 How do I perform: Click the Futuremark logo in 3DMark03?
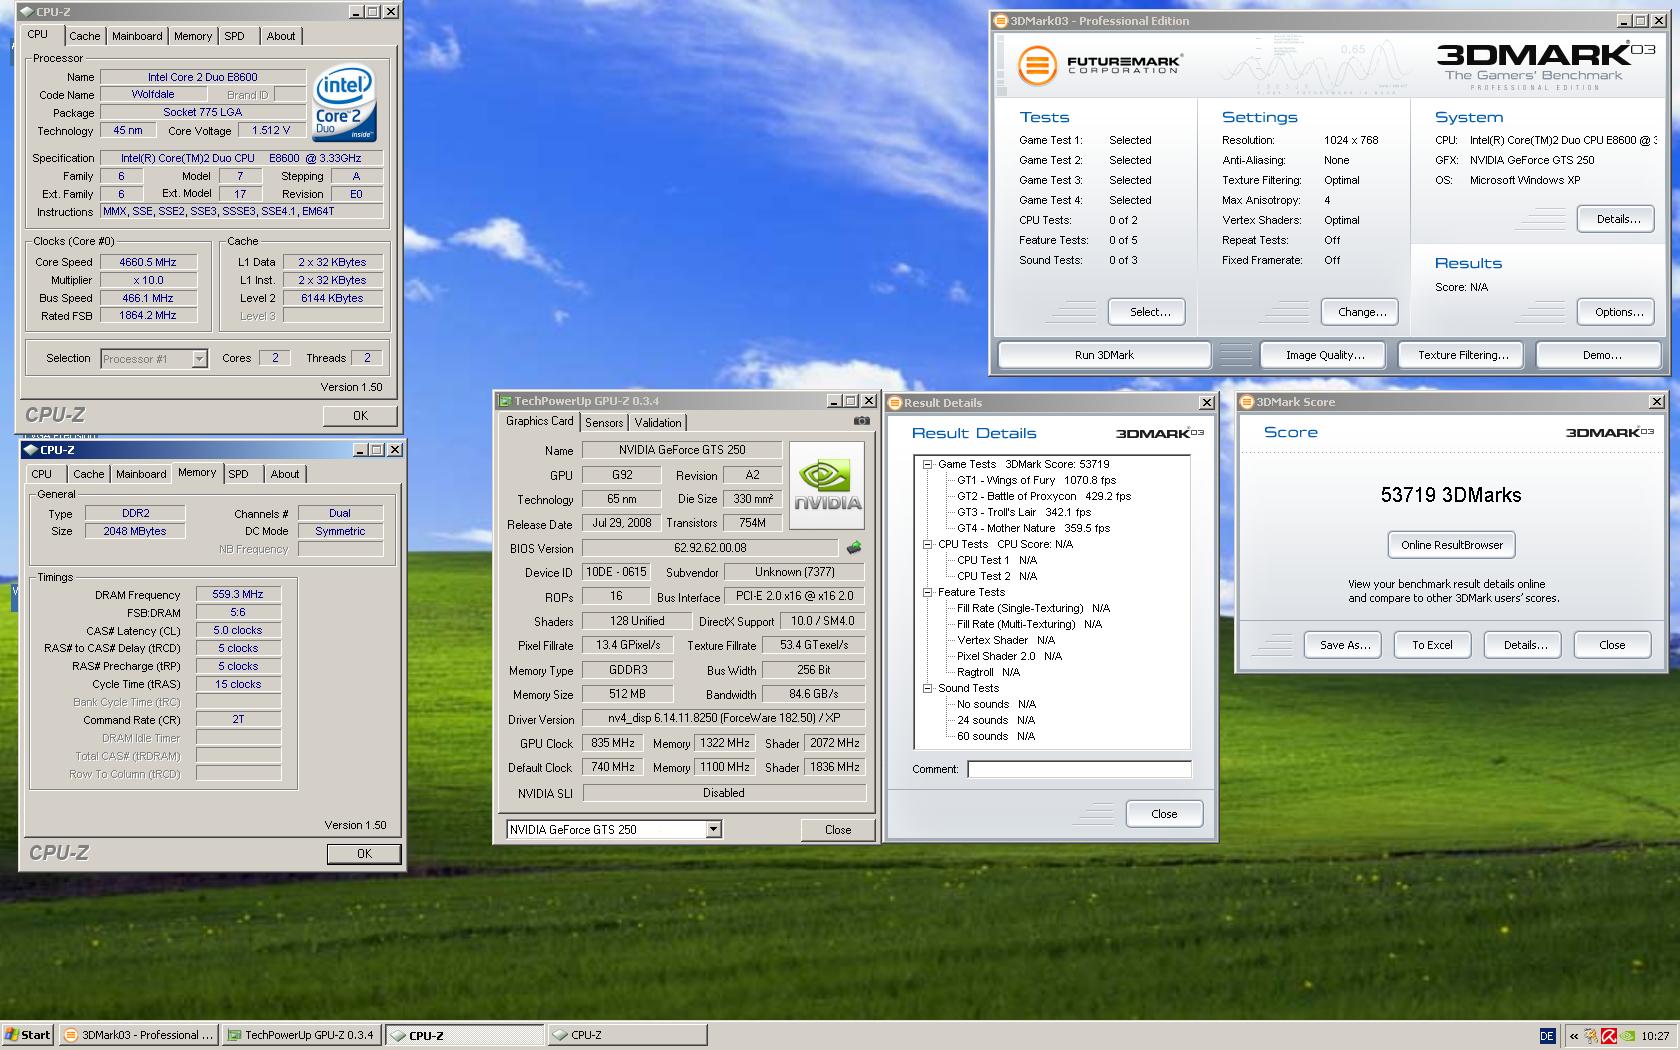(1099, 65)
